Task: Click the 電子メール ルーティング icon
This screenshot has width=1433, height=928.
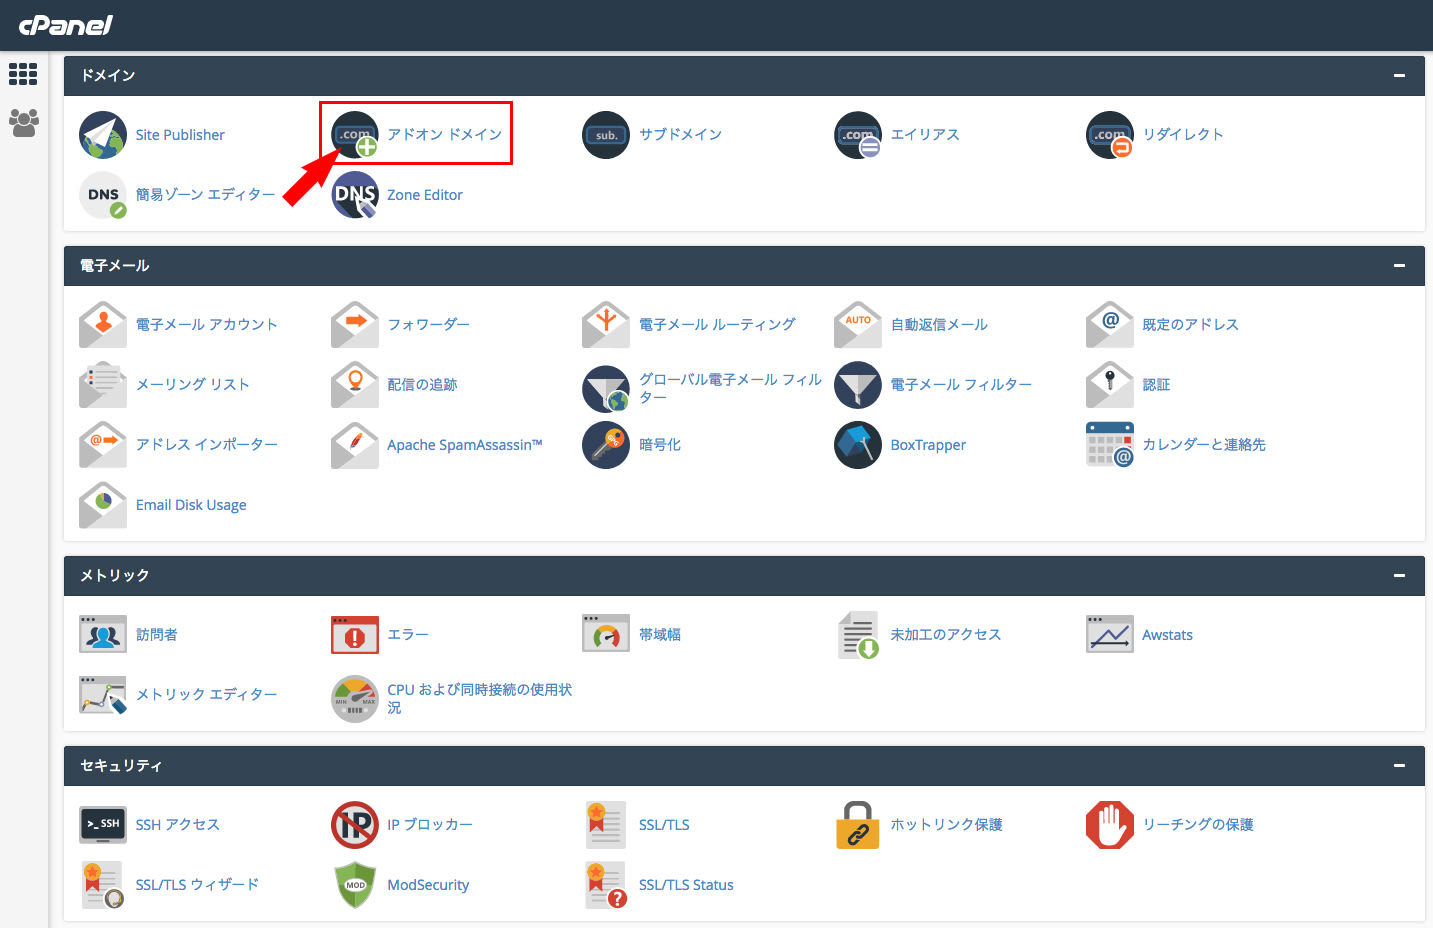Action: [x=606, y=325]
